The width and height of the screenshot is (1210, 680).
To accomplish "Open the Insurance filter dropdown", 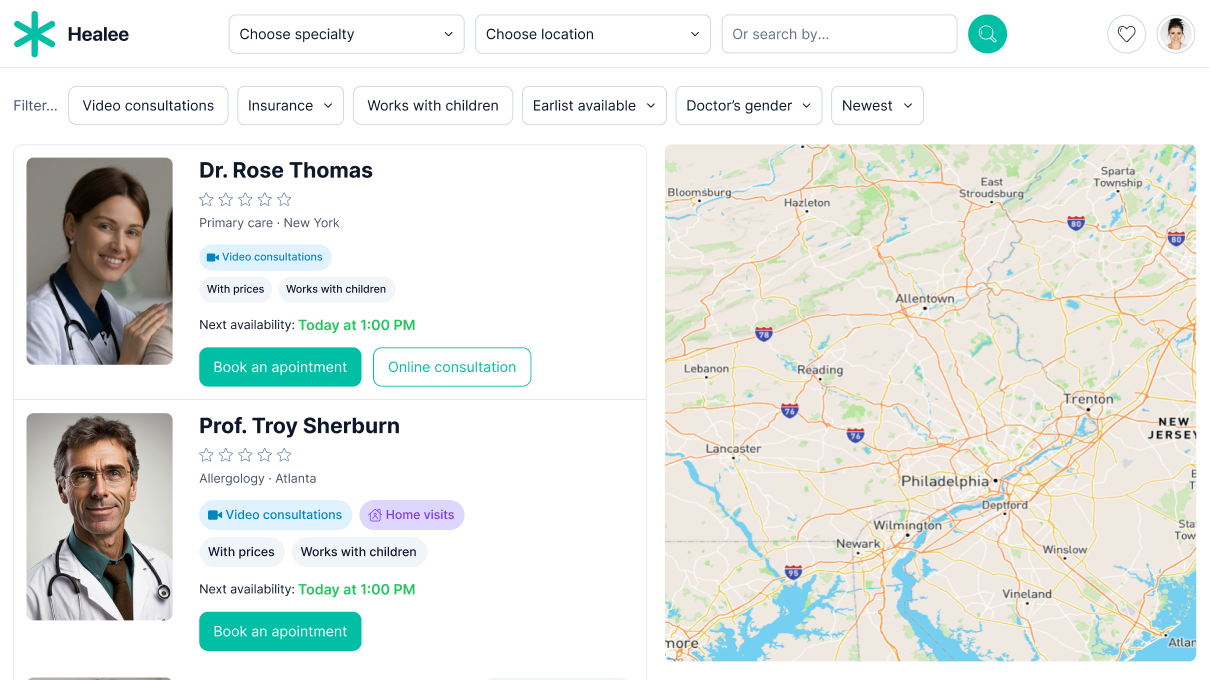I will (x=290, y=106).
